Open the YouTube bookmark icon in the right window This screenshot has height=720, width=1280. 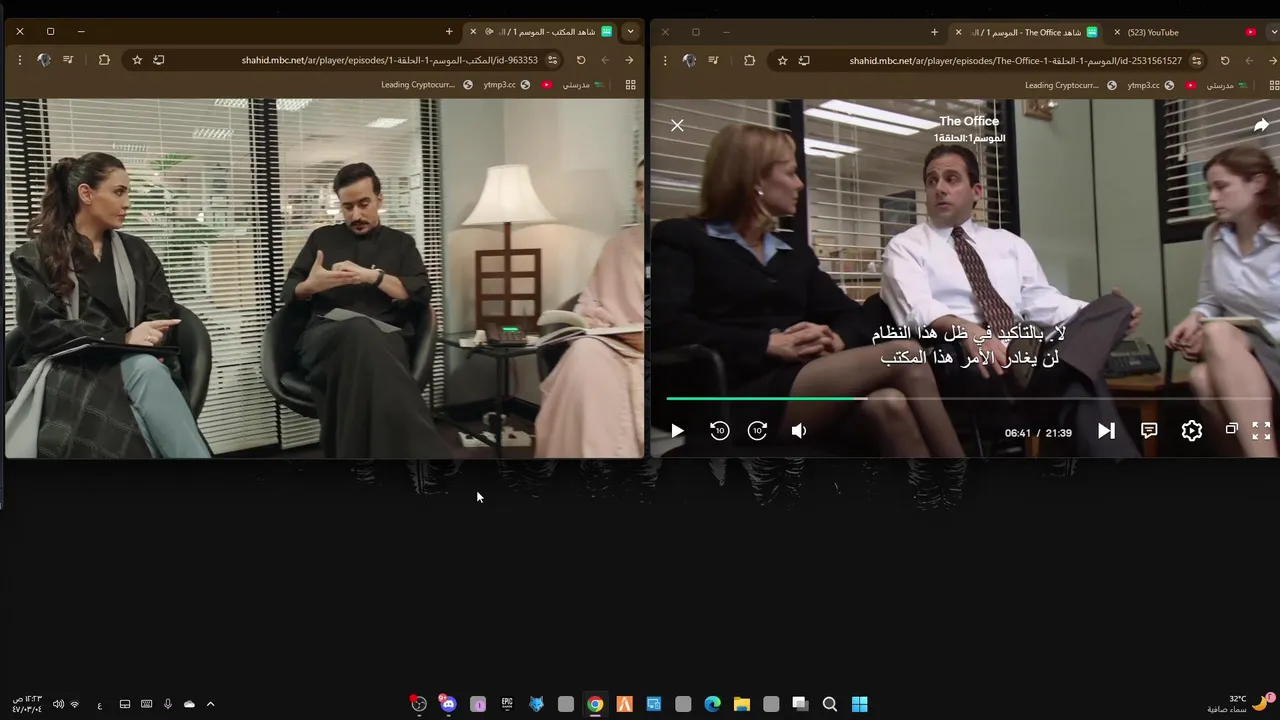click(1190, 85)
